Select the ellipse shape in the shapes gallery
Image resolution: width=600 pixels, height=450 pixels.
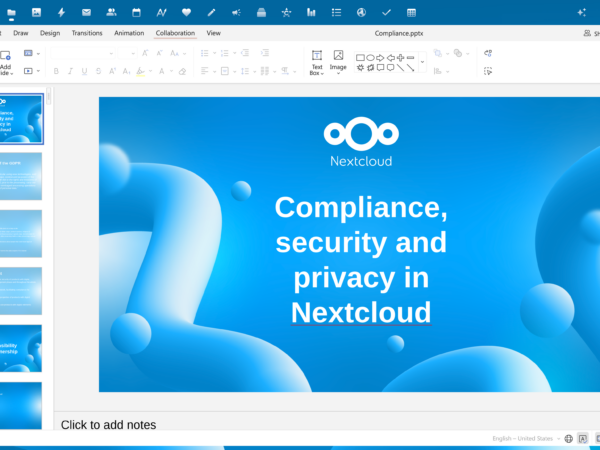(x=370, y=58)
